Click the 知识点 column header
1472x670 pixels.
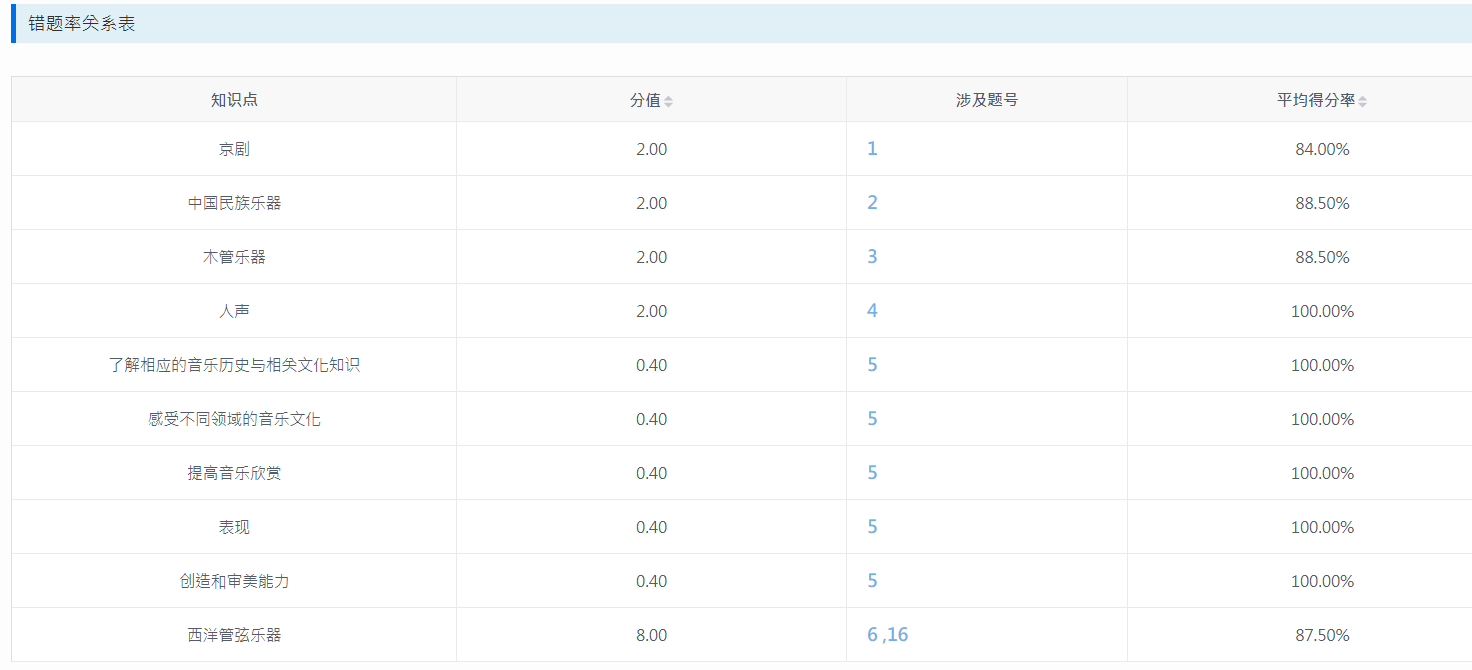pyautogui.click(x=234, y=100)
